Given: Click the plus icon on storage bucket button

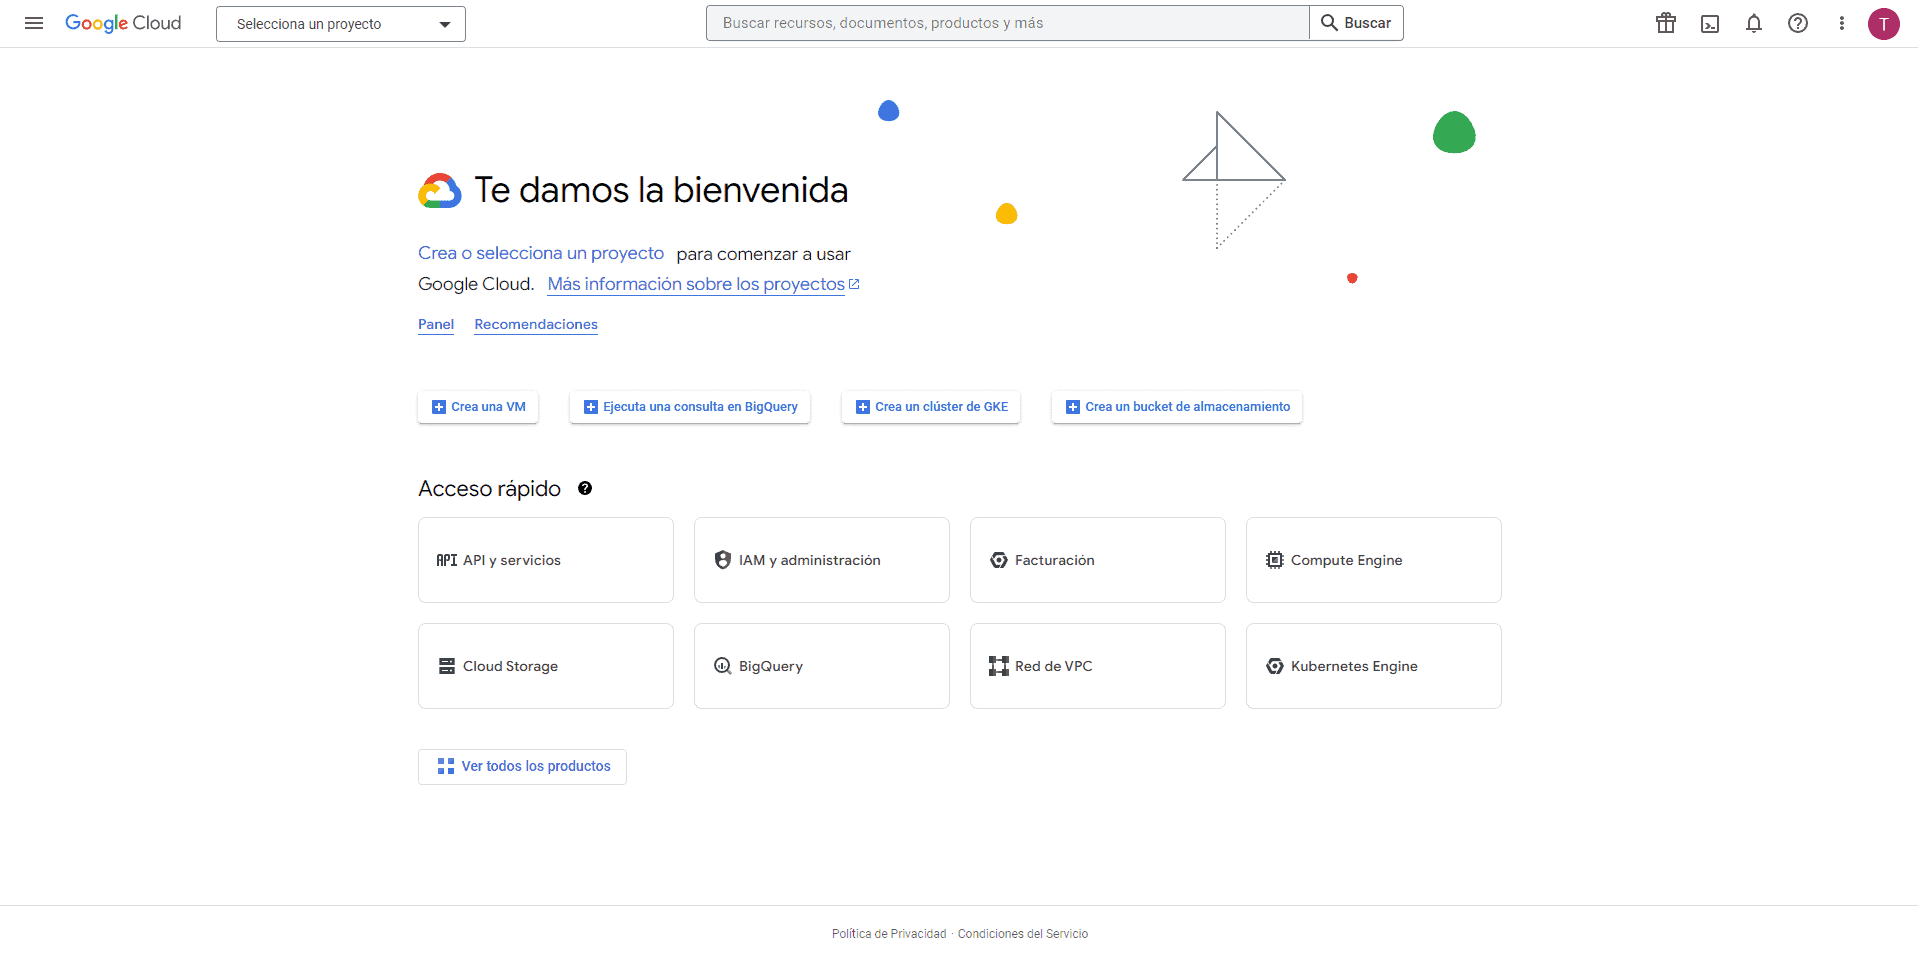Looking at the screenshot, I should (x=1073, y=407).
